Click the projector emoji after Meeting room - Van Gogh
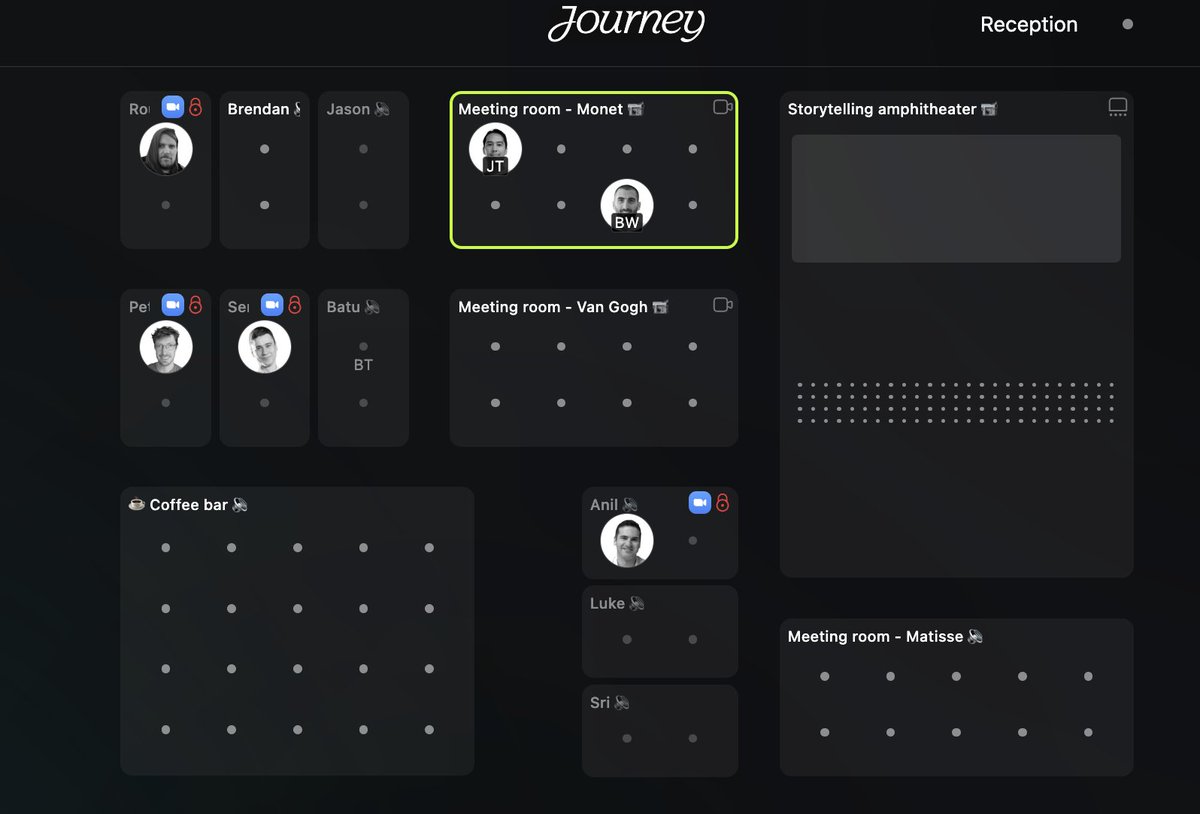The height and width of the screenshot is (814, 1200). [x=660, y=307]
